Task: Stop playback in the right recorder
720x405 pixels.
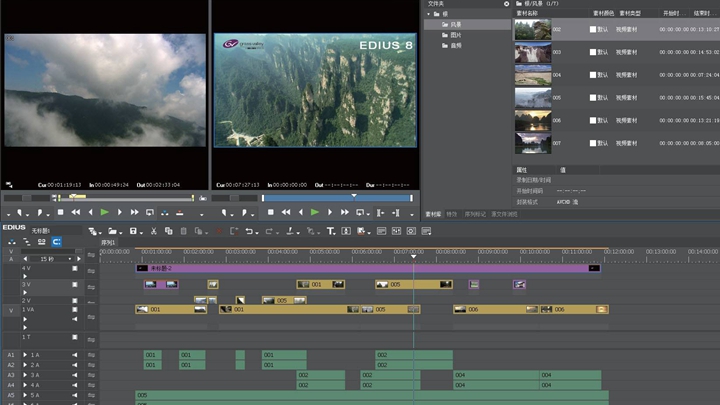Action: tap(270, 212)
